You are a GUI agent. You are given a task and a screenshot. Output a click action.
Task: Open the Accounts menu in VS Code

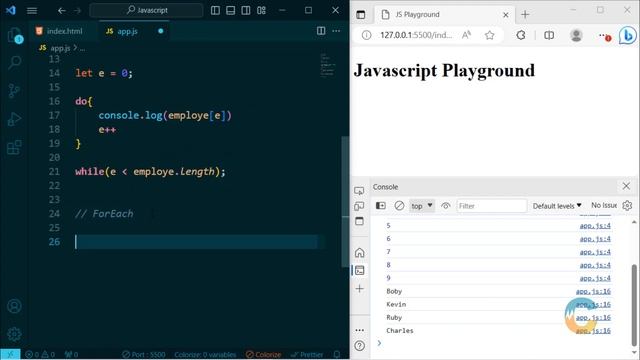(14, 306)
